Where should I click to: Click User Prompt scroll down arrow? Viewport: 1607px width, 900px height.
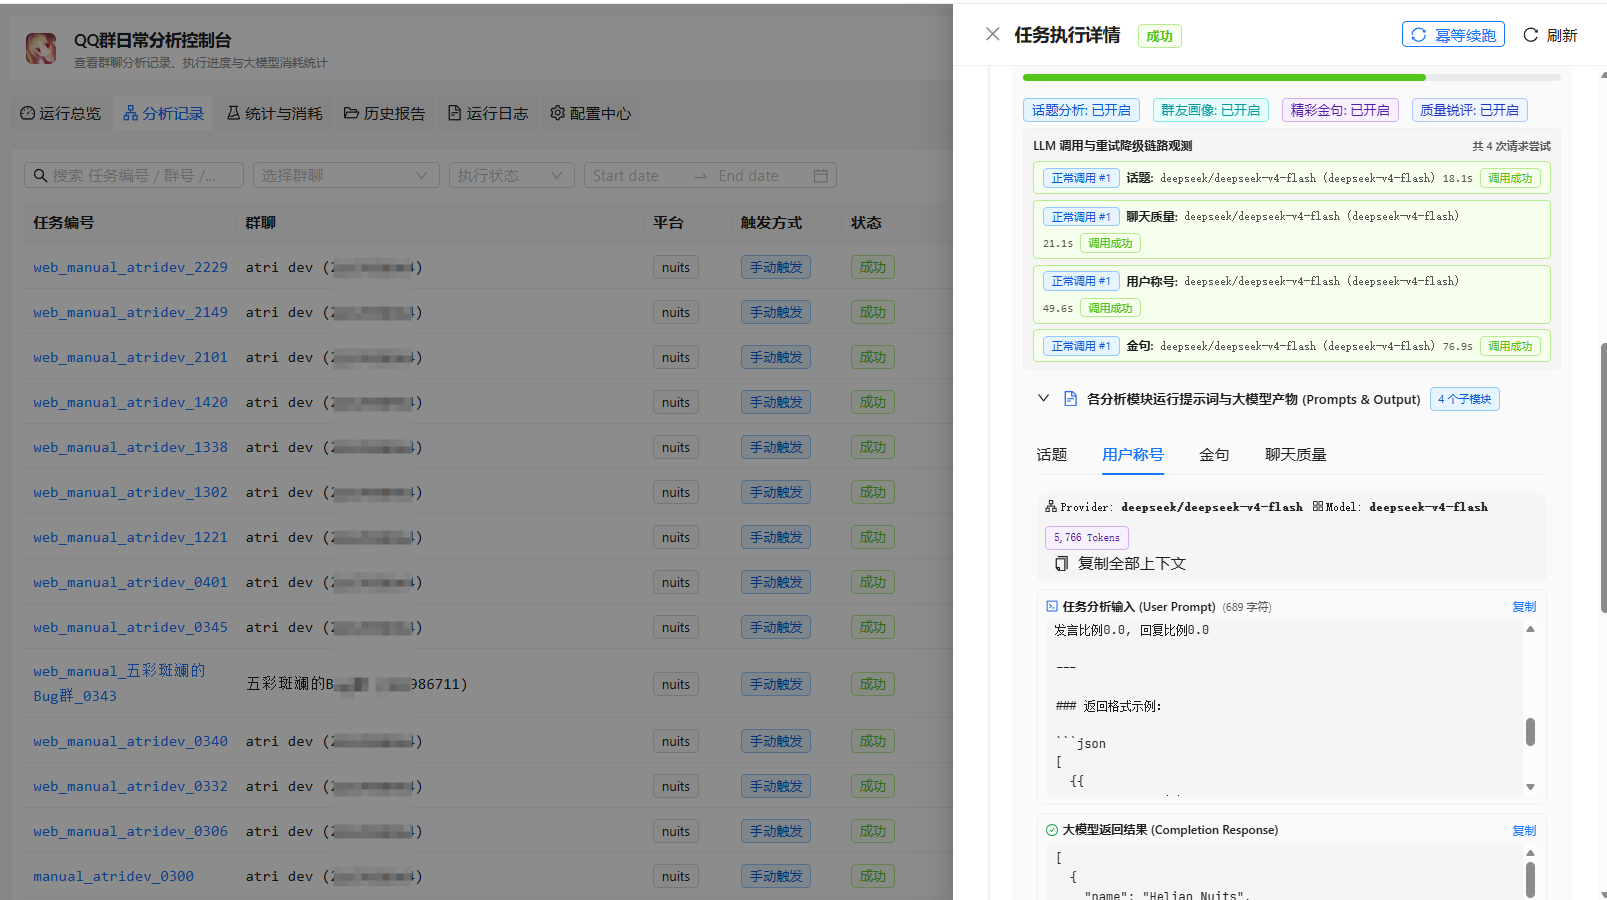click(1530, 787)
